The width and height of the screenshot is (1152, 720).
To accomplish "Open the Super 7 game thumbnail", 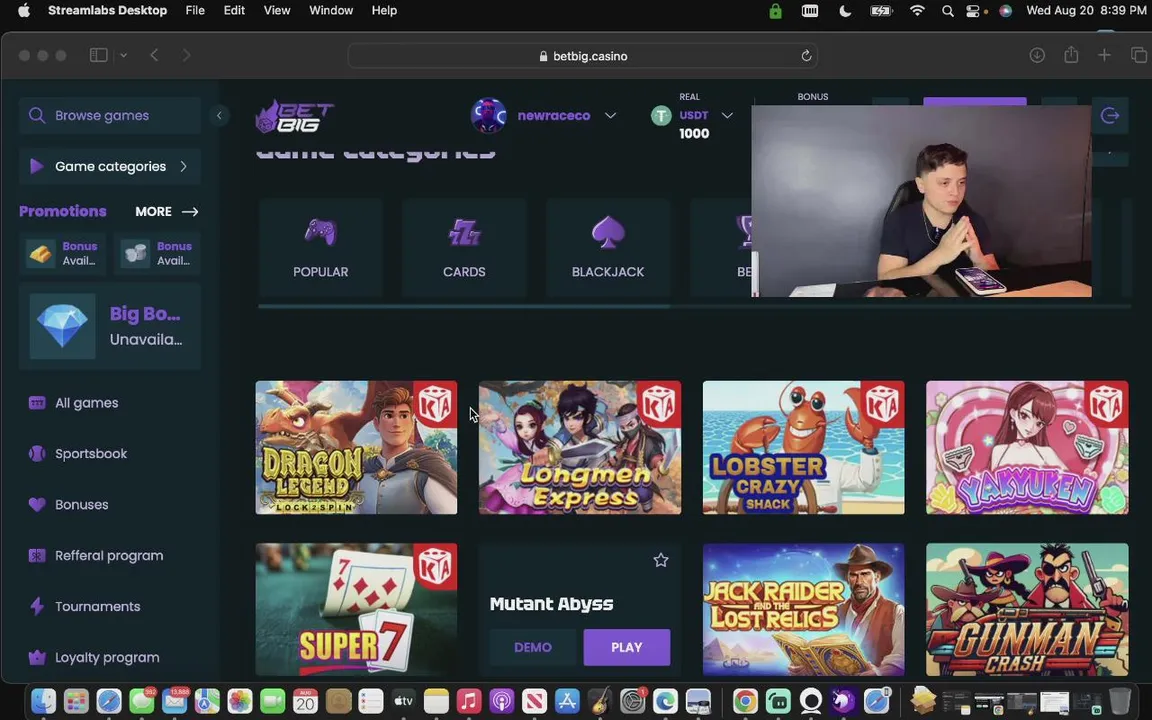I will click(356, 610).
